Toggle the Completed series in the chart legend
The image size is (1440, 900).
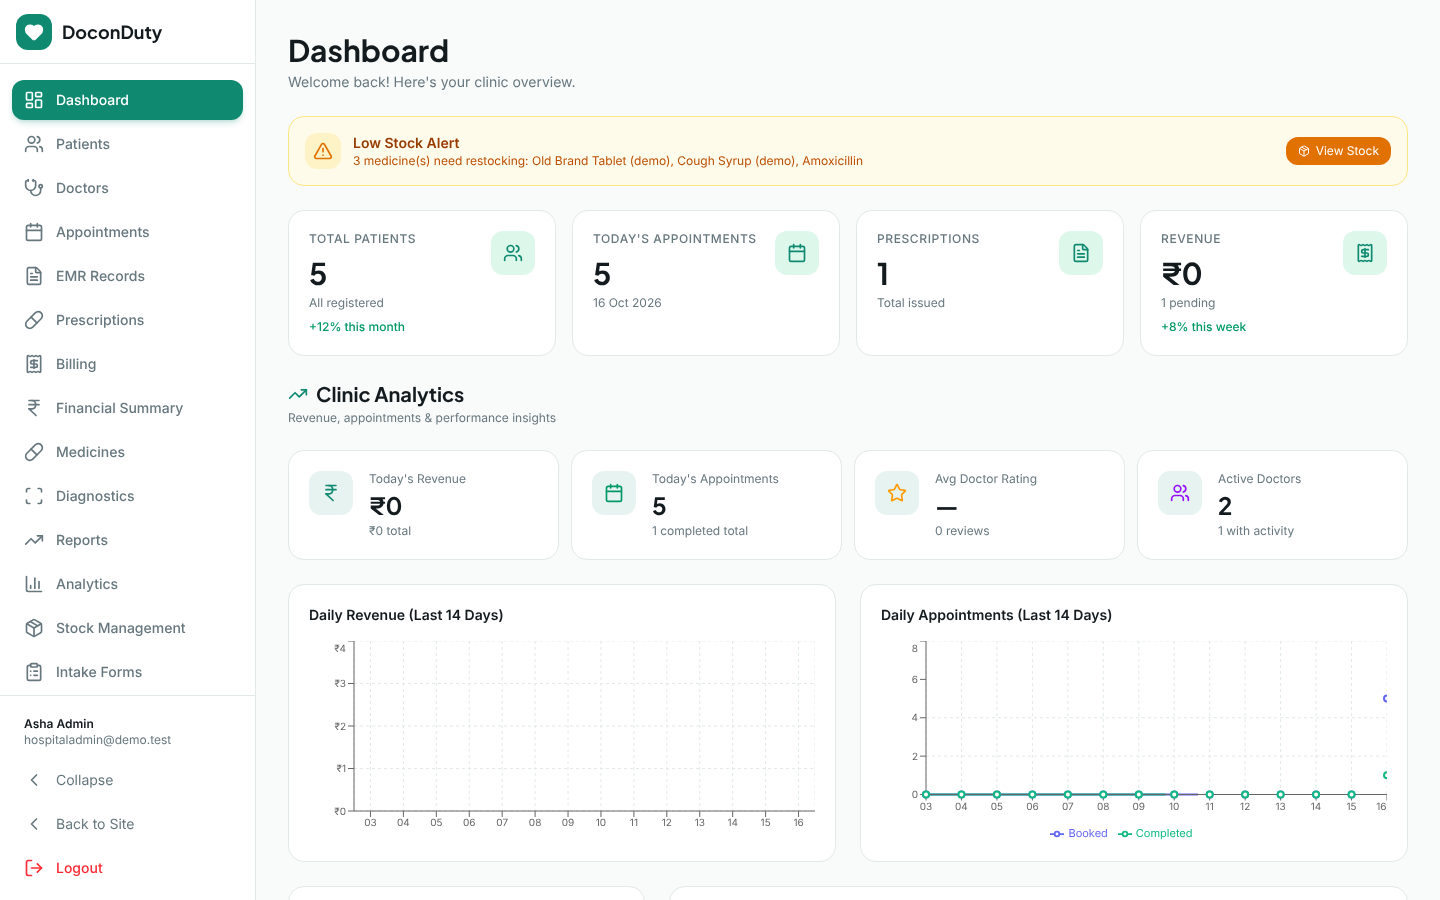[x=1155, y=833]
